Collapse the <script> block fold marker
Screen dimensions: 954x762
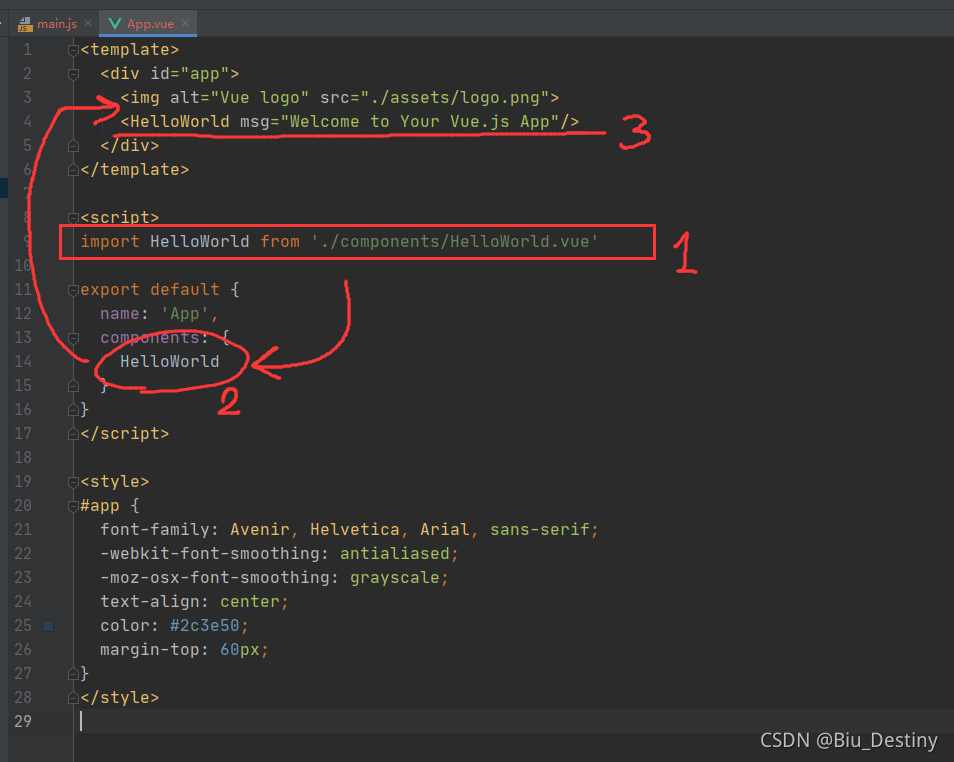[x=74, y=218]
